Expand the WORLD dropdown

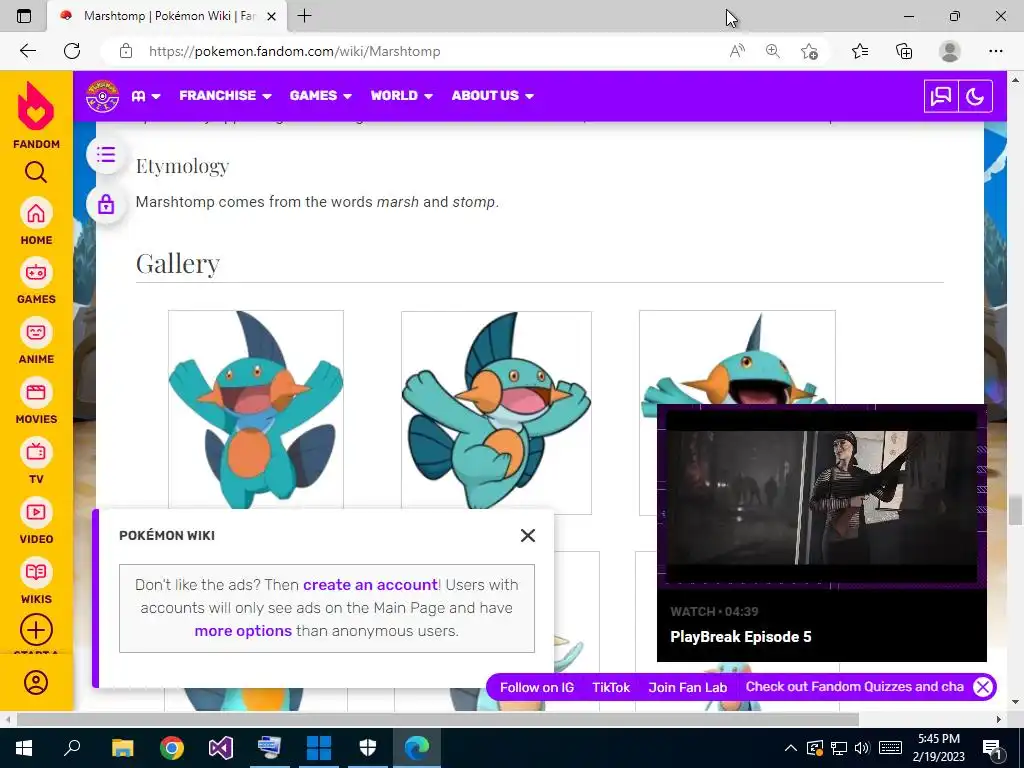(x=402, y=95)
